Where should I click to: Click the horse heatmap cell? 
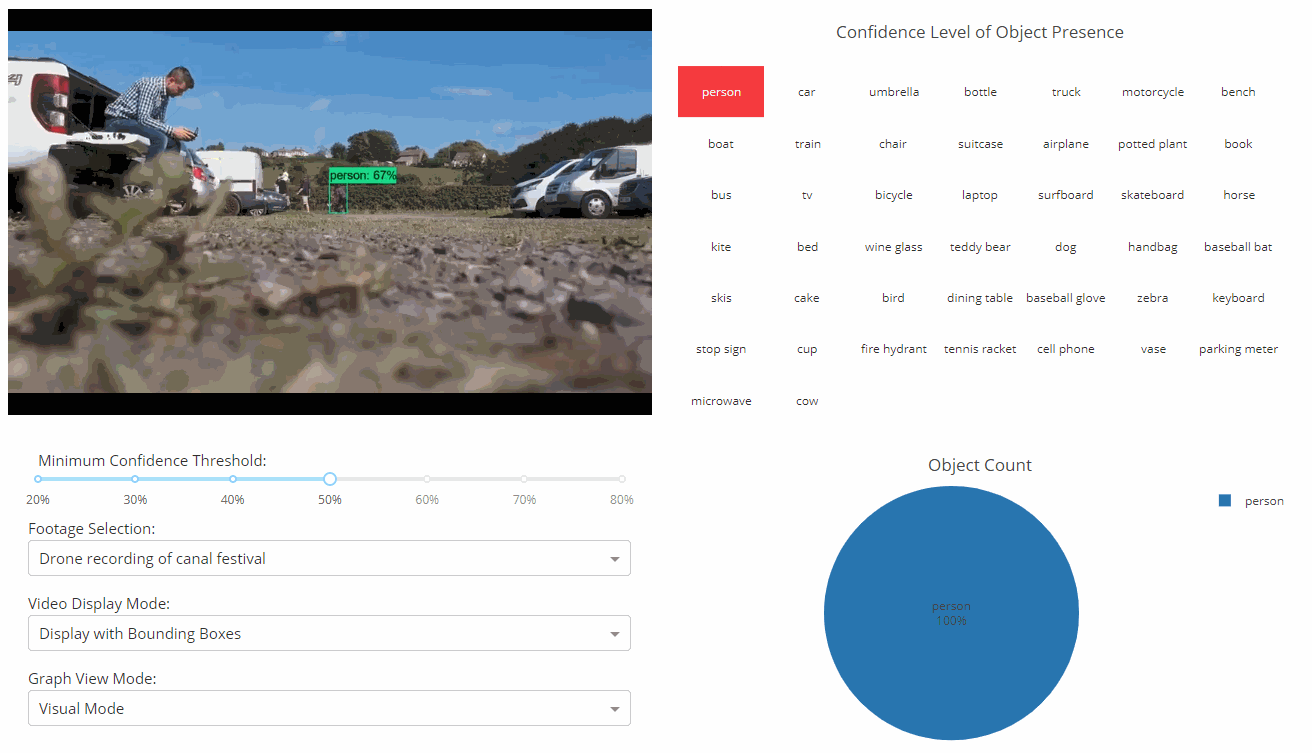[x=1238, y=195]
